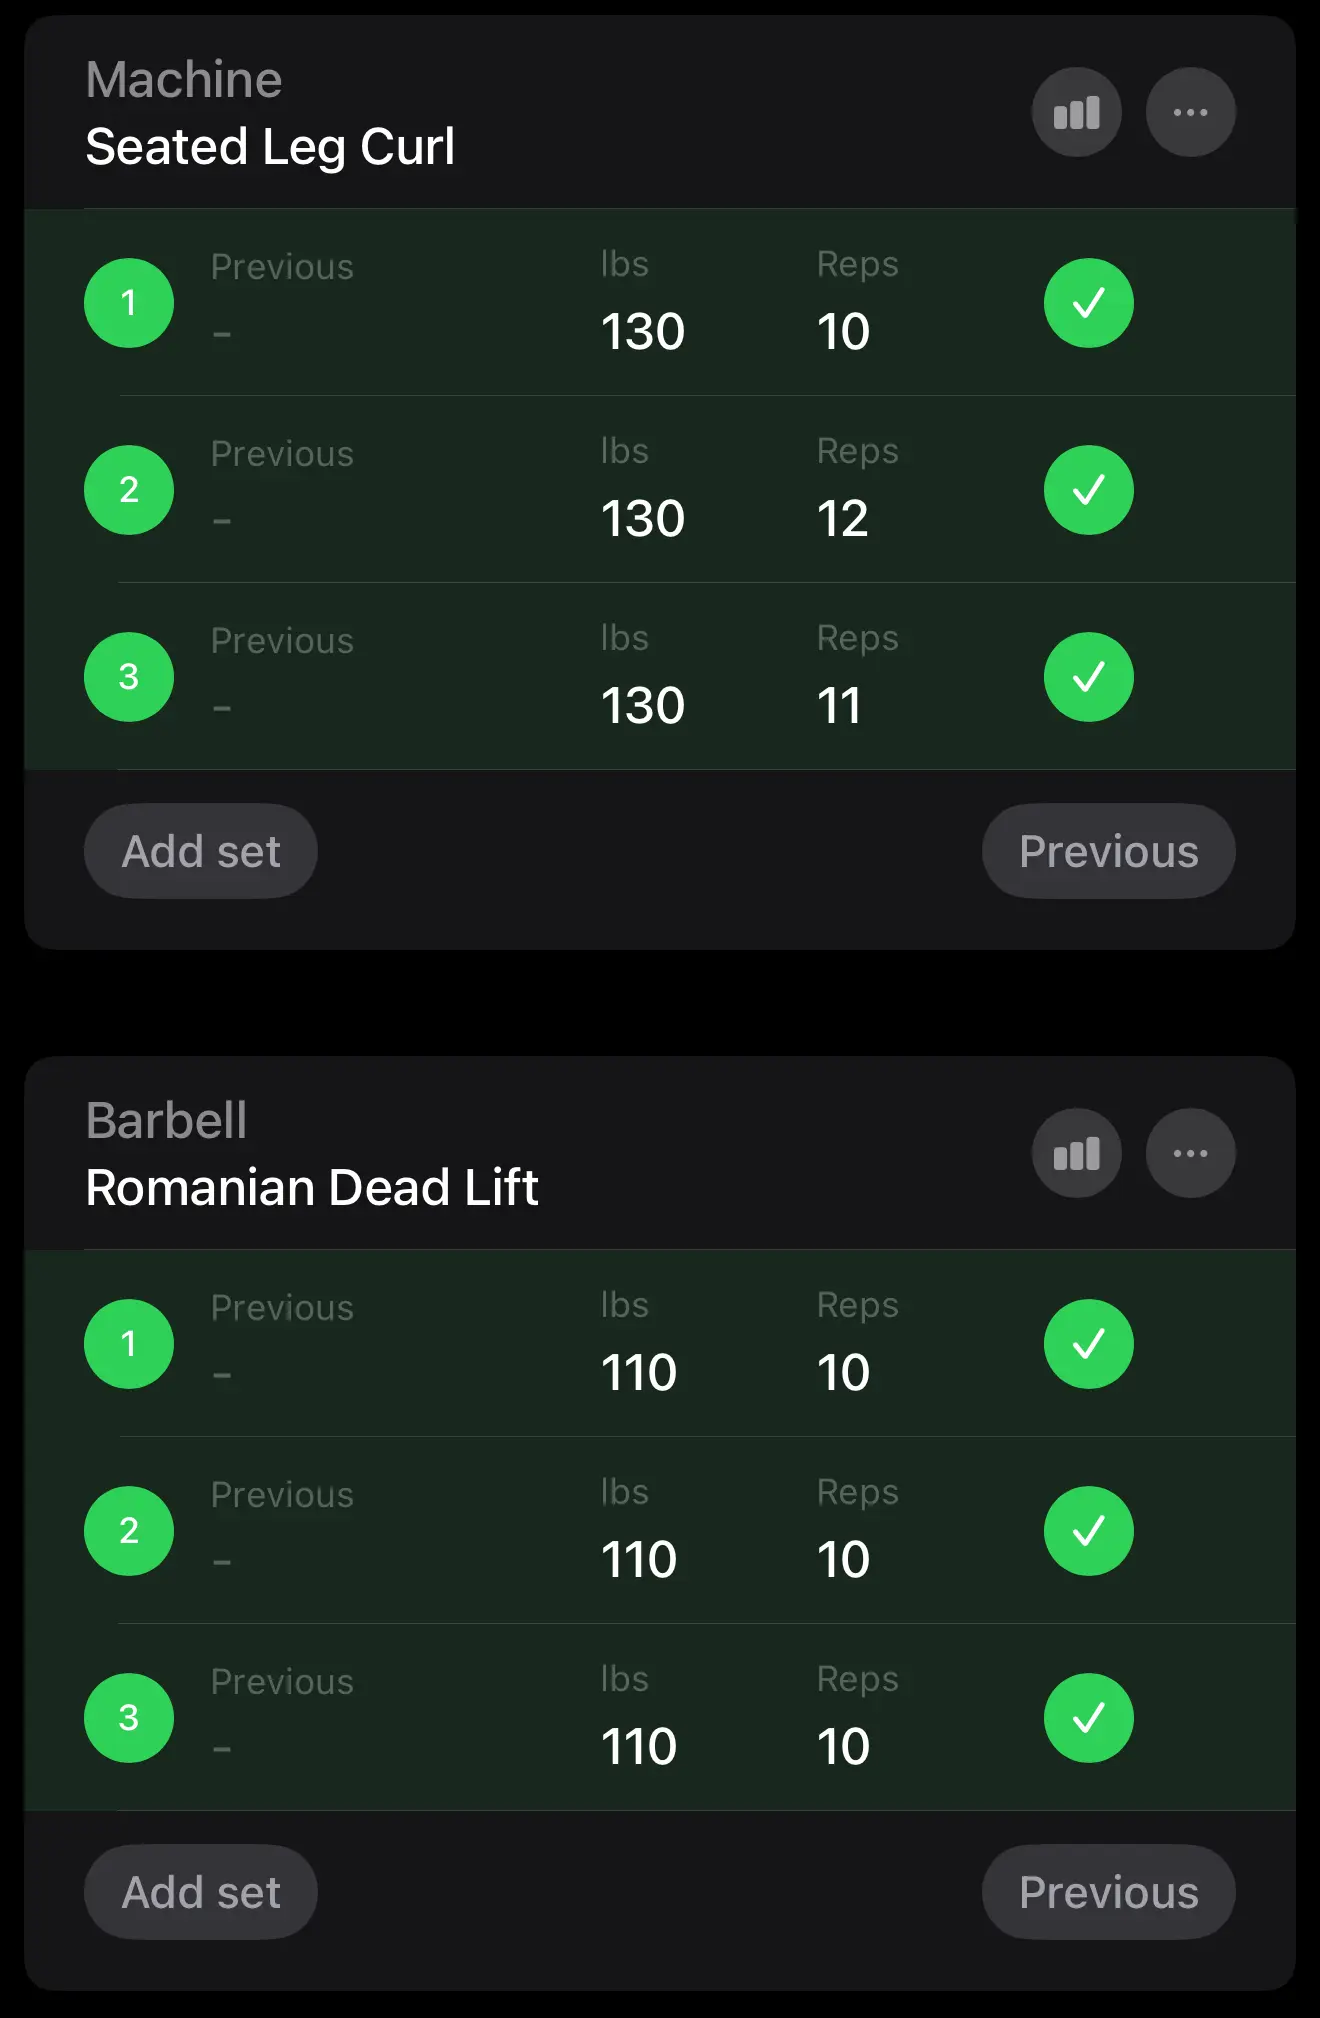Open more options for Romanian Dead Lift
The image size is (1320, 2018).
tap(1190, 1153)
